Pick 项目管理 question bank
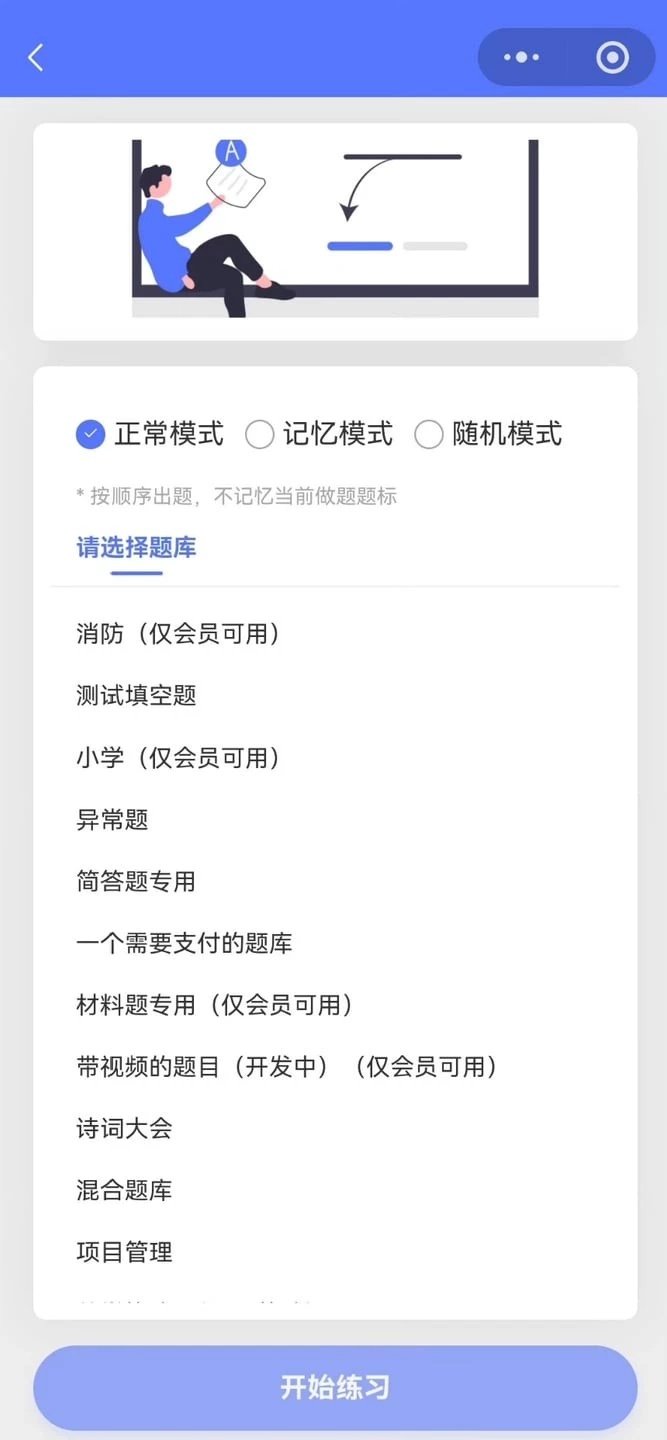 [335, 1252]
